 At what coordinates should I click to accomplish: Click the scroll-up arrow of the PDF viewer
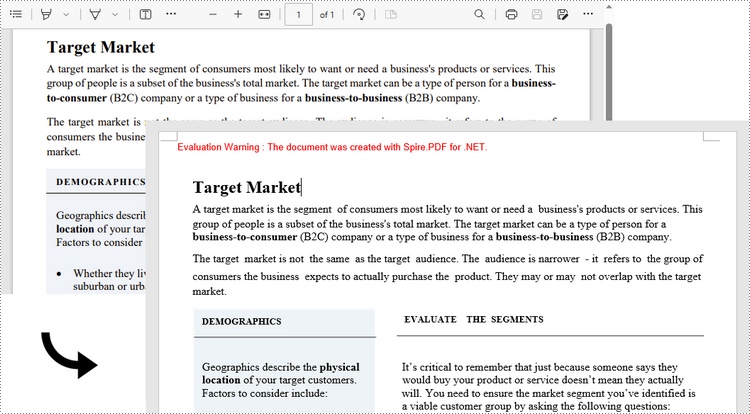coord(609,7)
